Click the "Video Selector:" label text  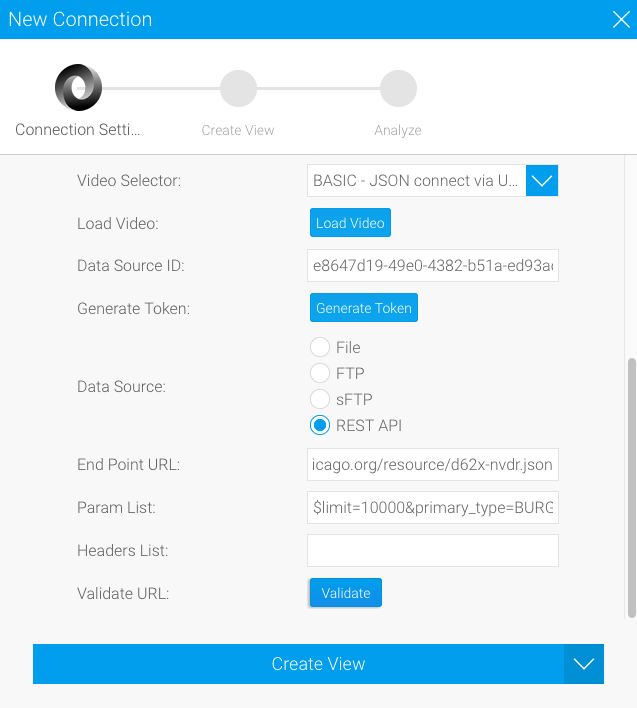(129, 181)
